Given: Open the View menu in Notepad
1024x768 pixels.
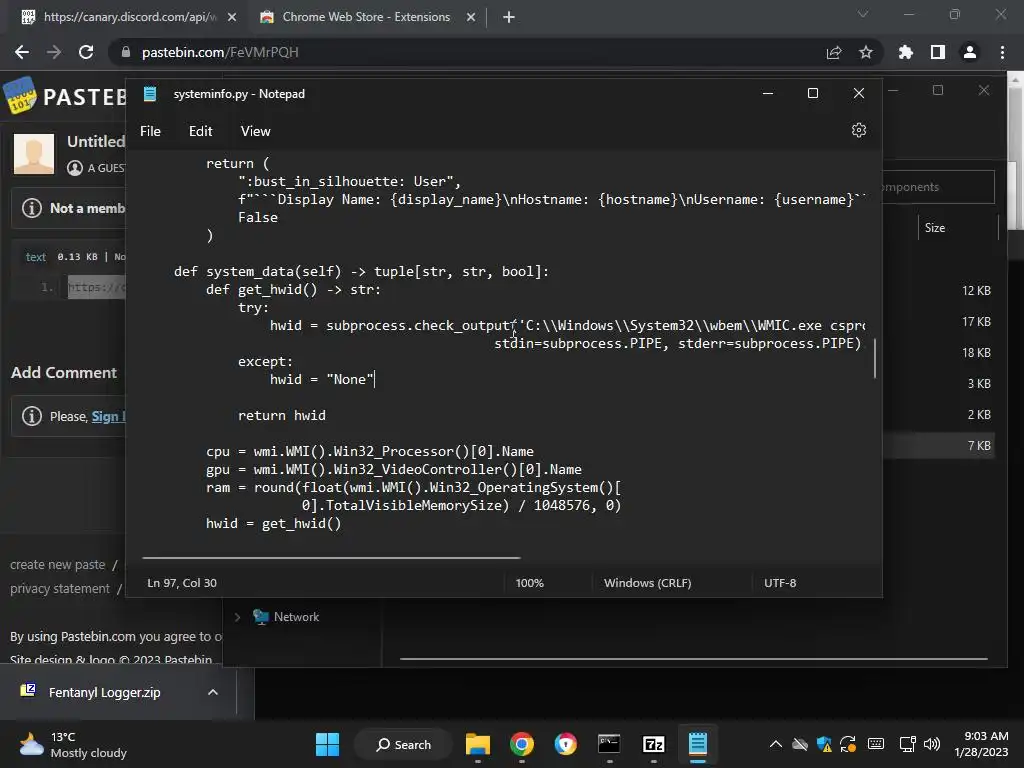Looking at the screenshot, I should pyautogui.click(x=255, y=131).
